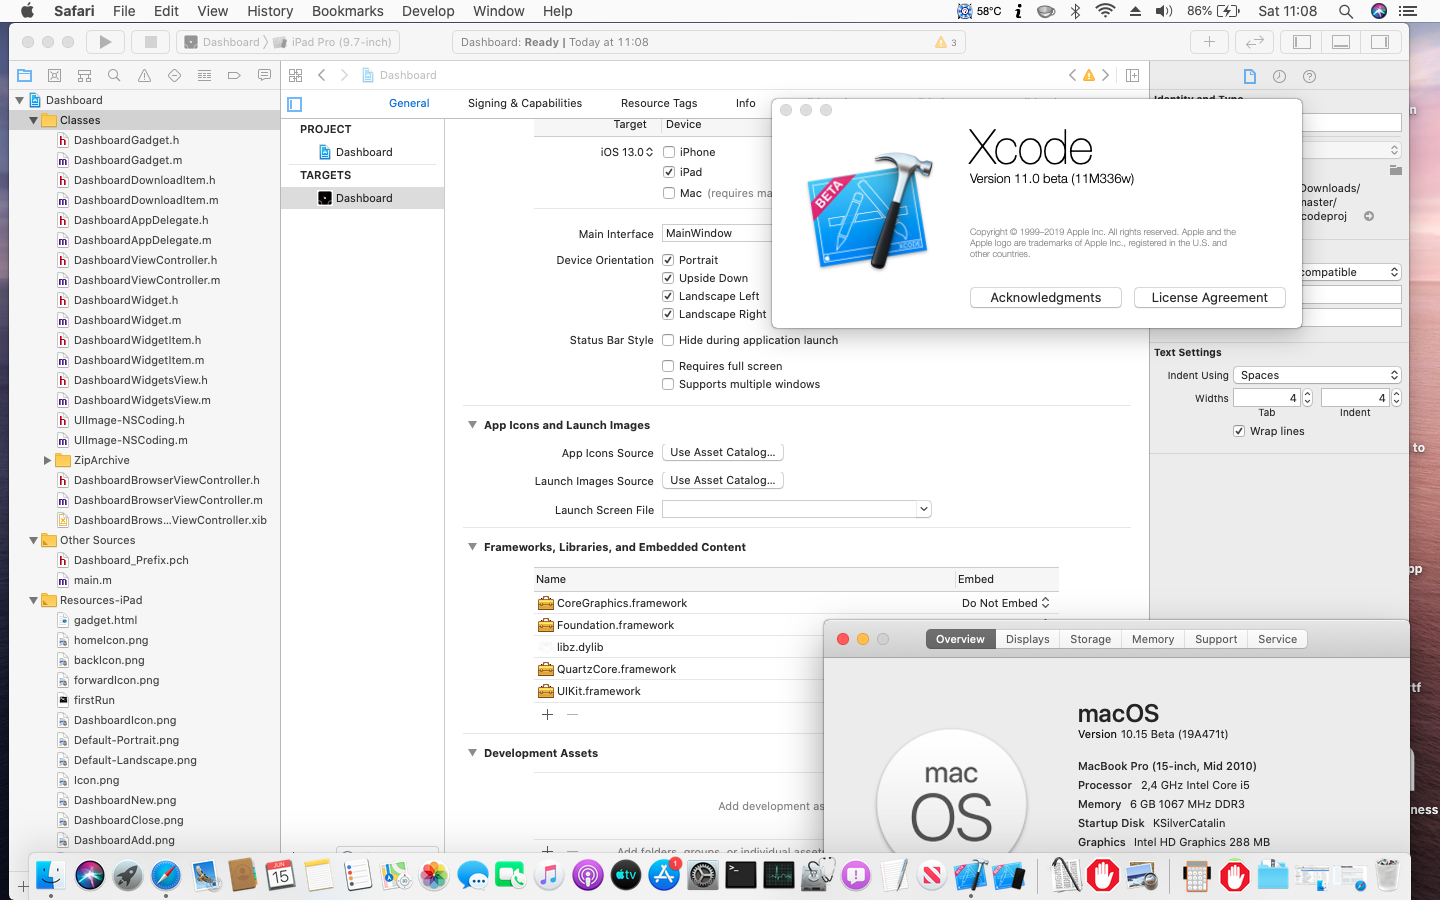Enable the Mac device checkbox
The width and height of the screenshot is (1440, 900).
click(669, 193)
